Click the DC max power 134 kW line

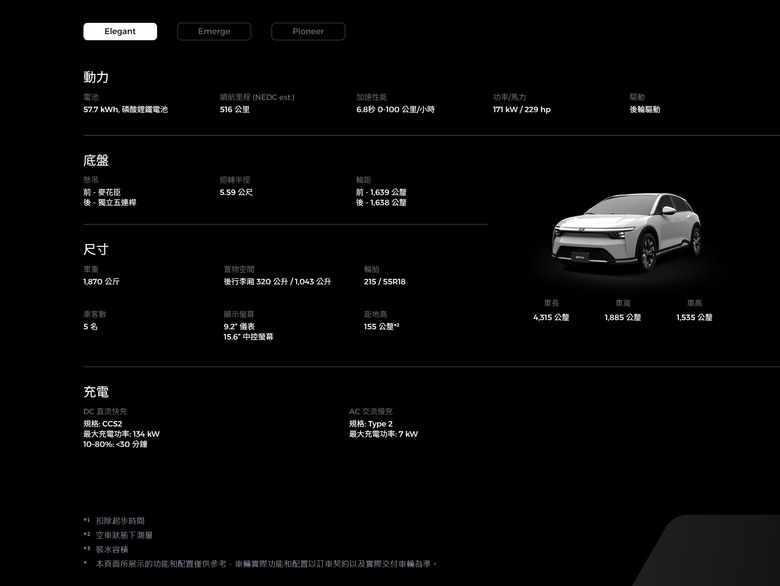(x=121, y=434)
